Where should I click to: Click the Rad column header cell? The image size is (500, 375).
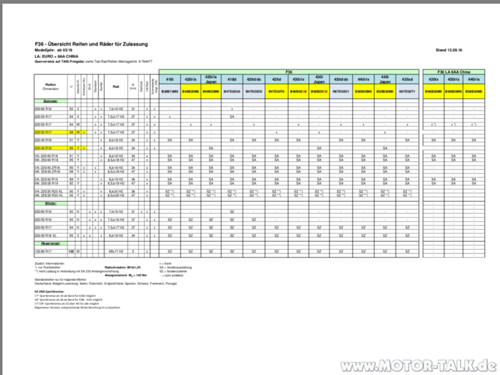tap(116, 87)
